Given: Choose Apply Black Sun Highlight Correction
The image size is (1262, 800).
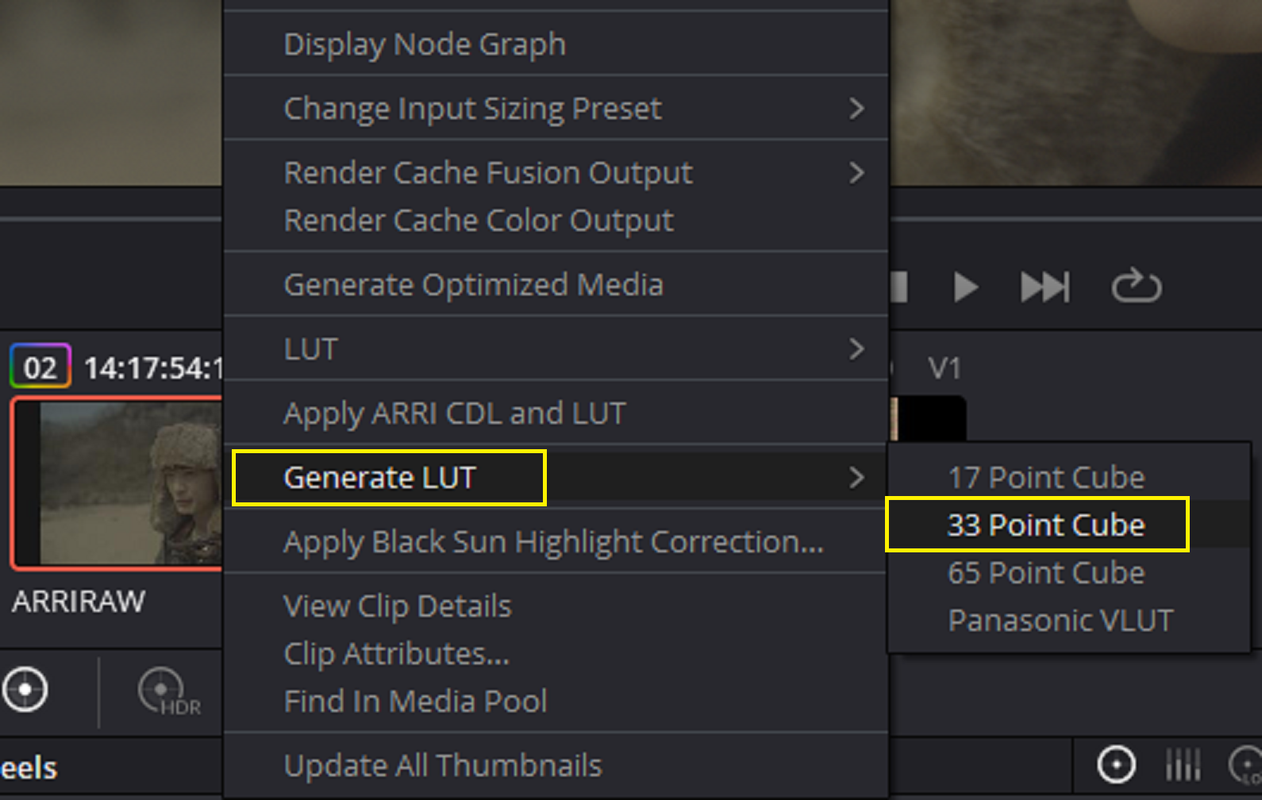Looking at the screenshot, I should click(x=556, y=541).
